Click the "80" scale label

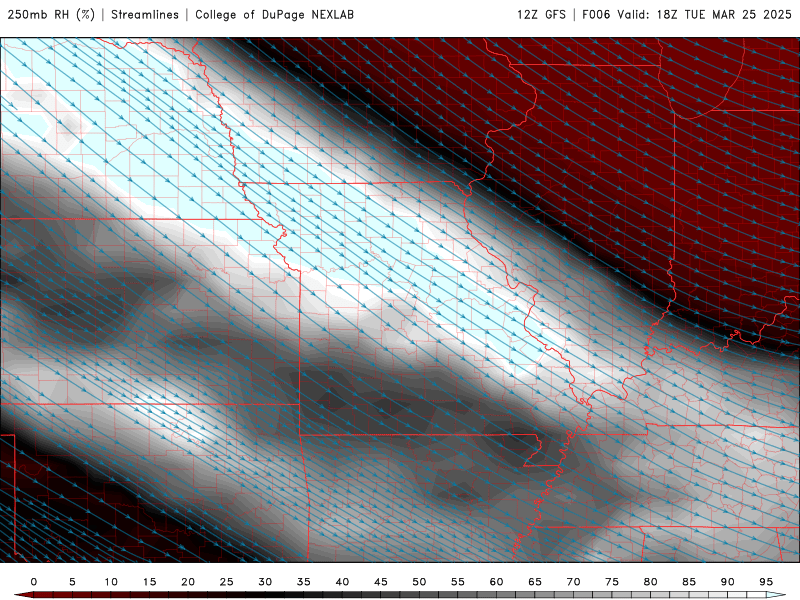(x=651, y=582)
